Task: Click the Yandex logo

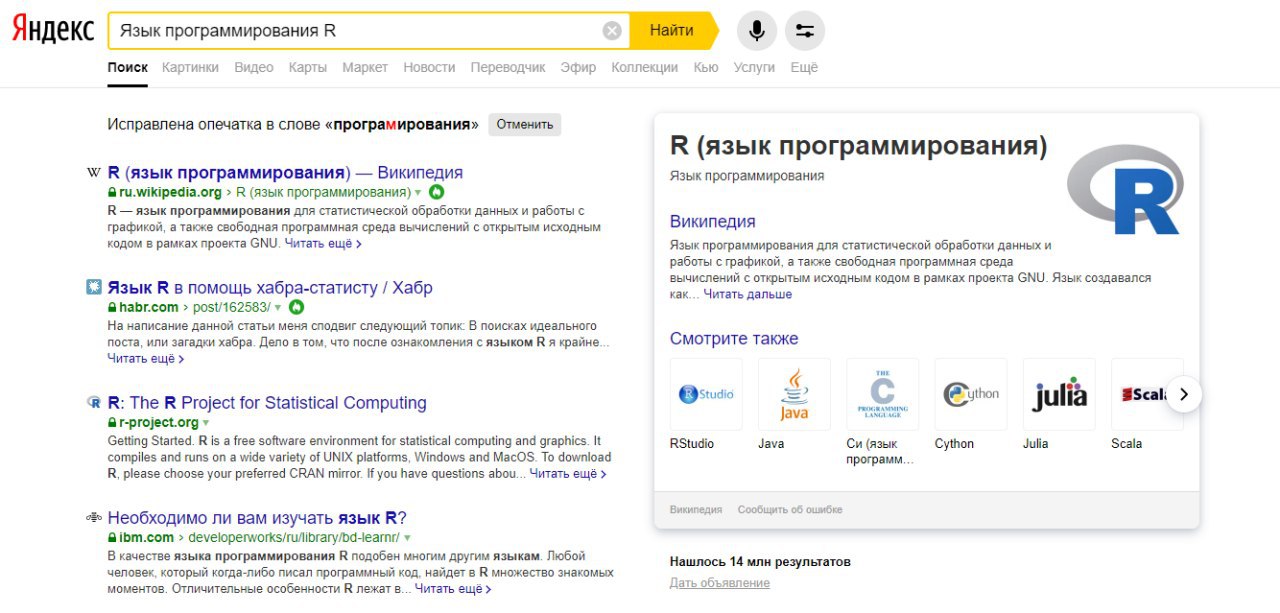Action: 53,30
